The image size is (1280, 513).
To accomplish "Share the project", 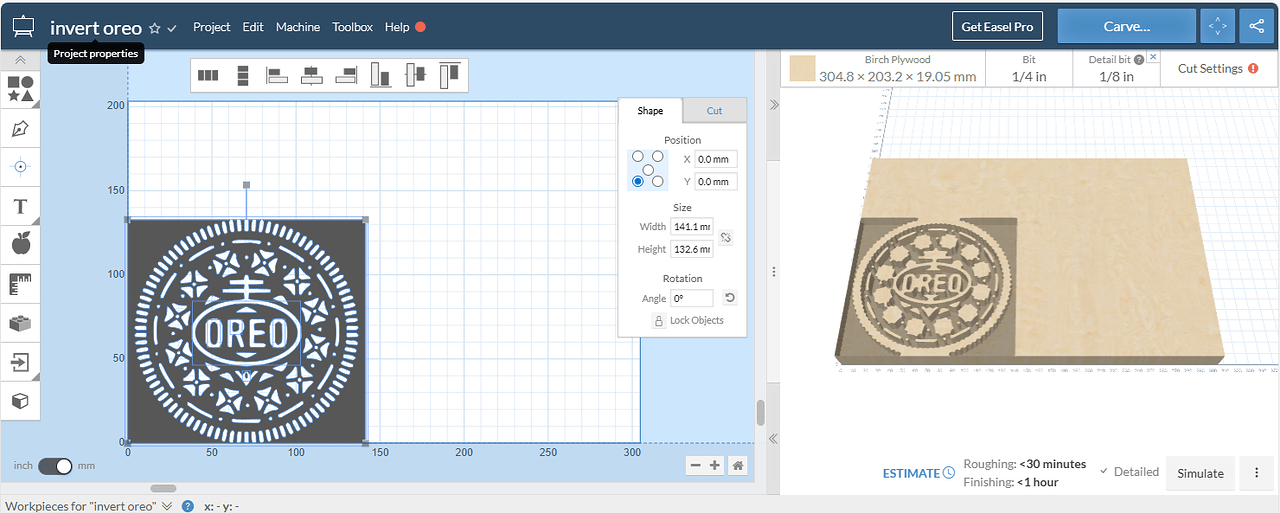I will pyautogui.click(x=1257, y=26).
